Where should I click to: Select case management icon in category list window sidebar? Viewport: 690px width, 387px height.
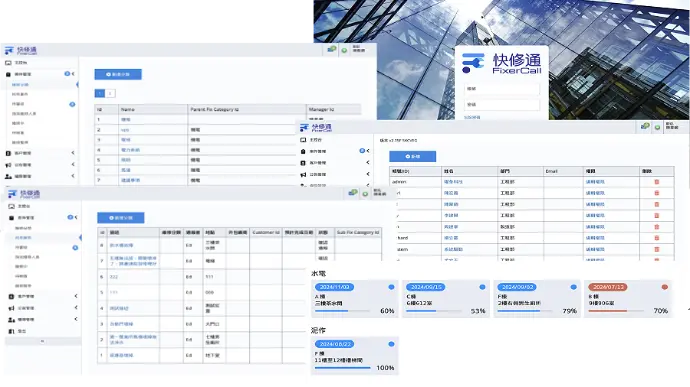coord(8,74)
